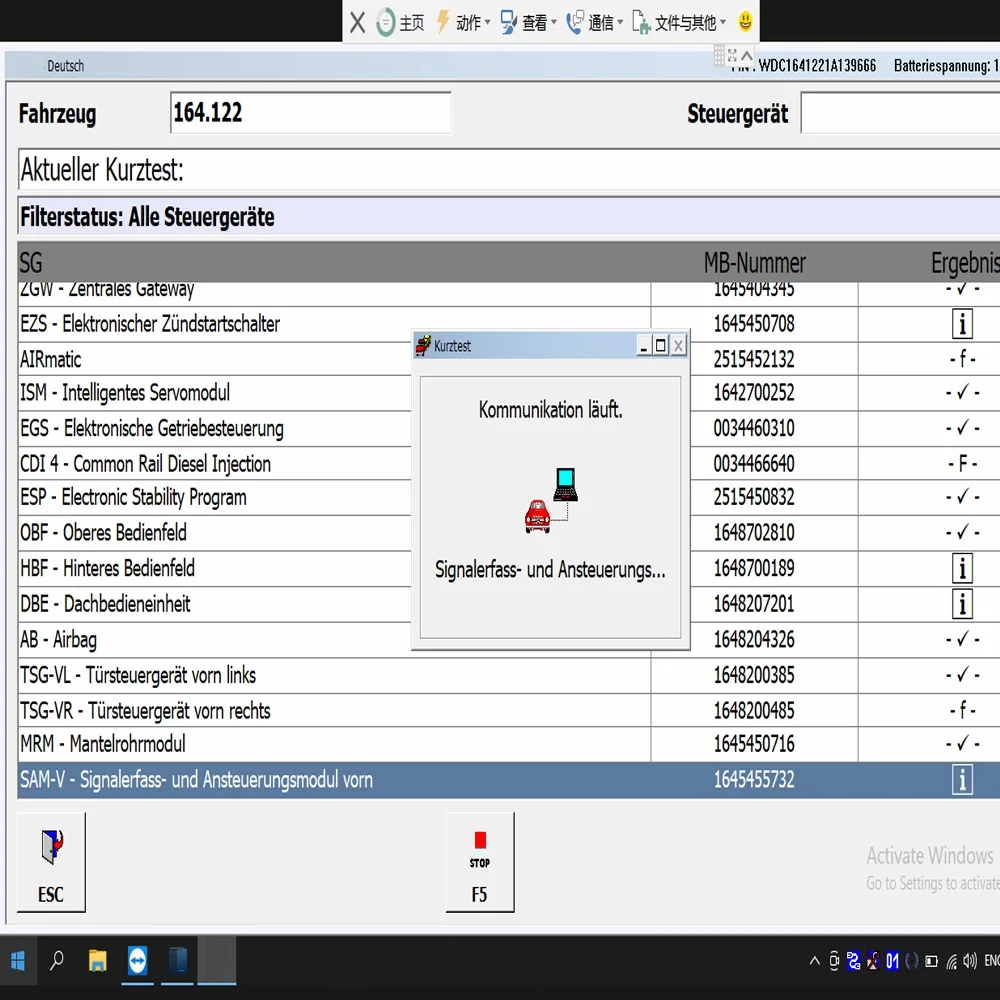Show hidden system tray icons chevron
This screenshot has height=1000, width=1000.
coord(814,962)
